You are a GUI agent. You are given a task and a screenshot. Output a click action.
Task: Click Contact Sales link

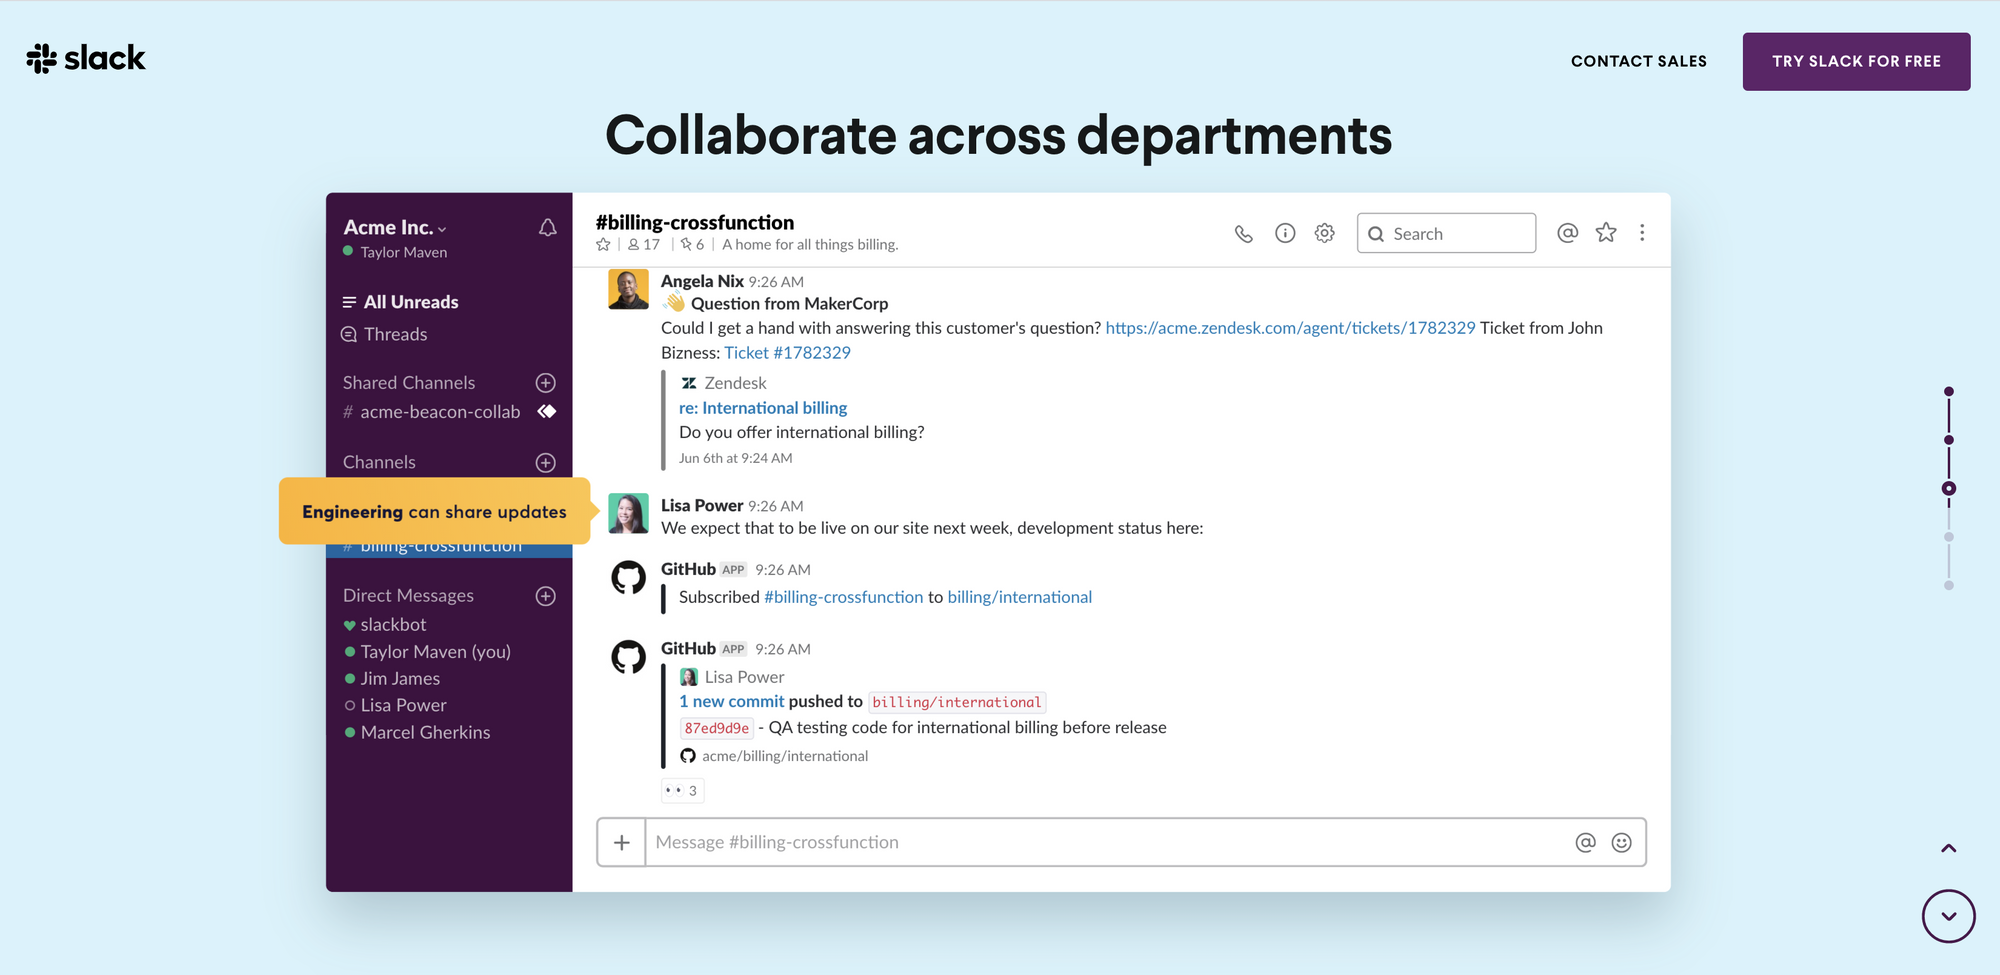coord(1639,62)
